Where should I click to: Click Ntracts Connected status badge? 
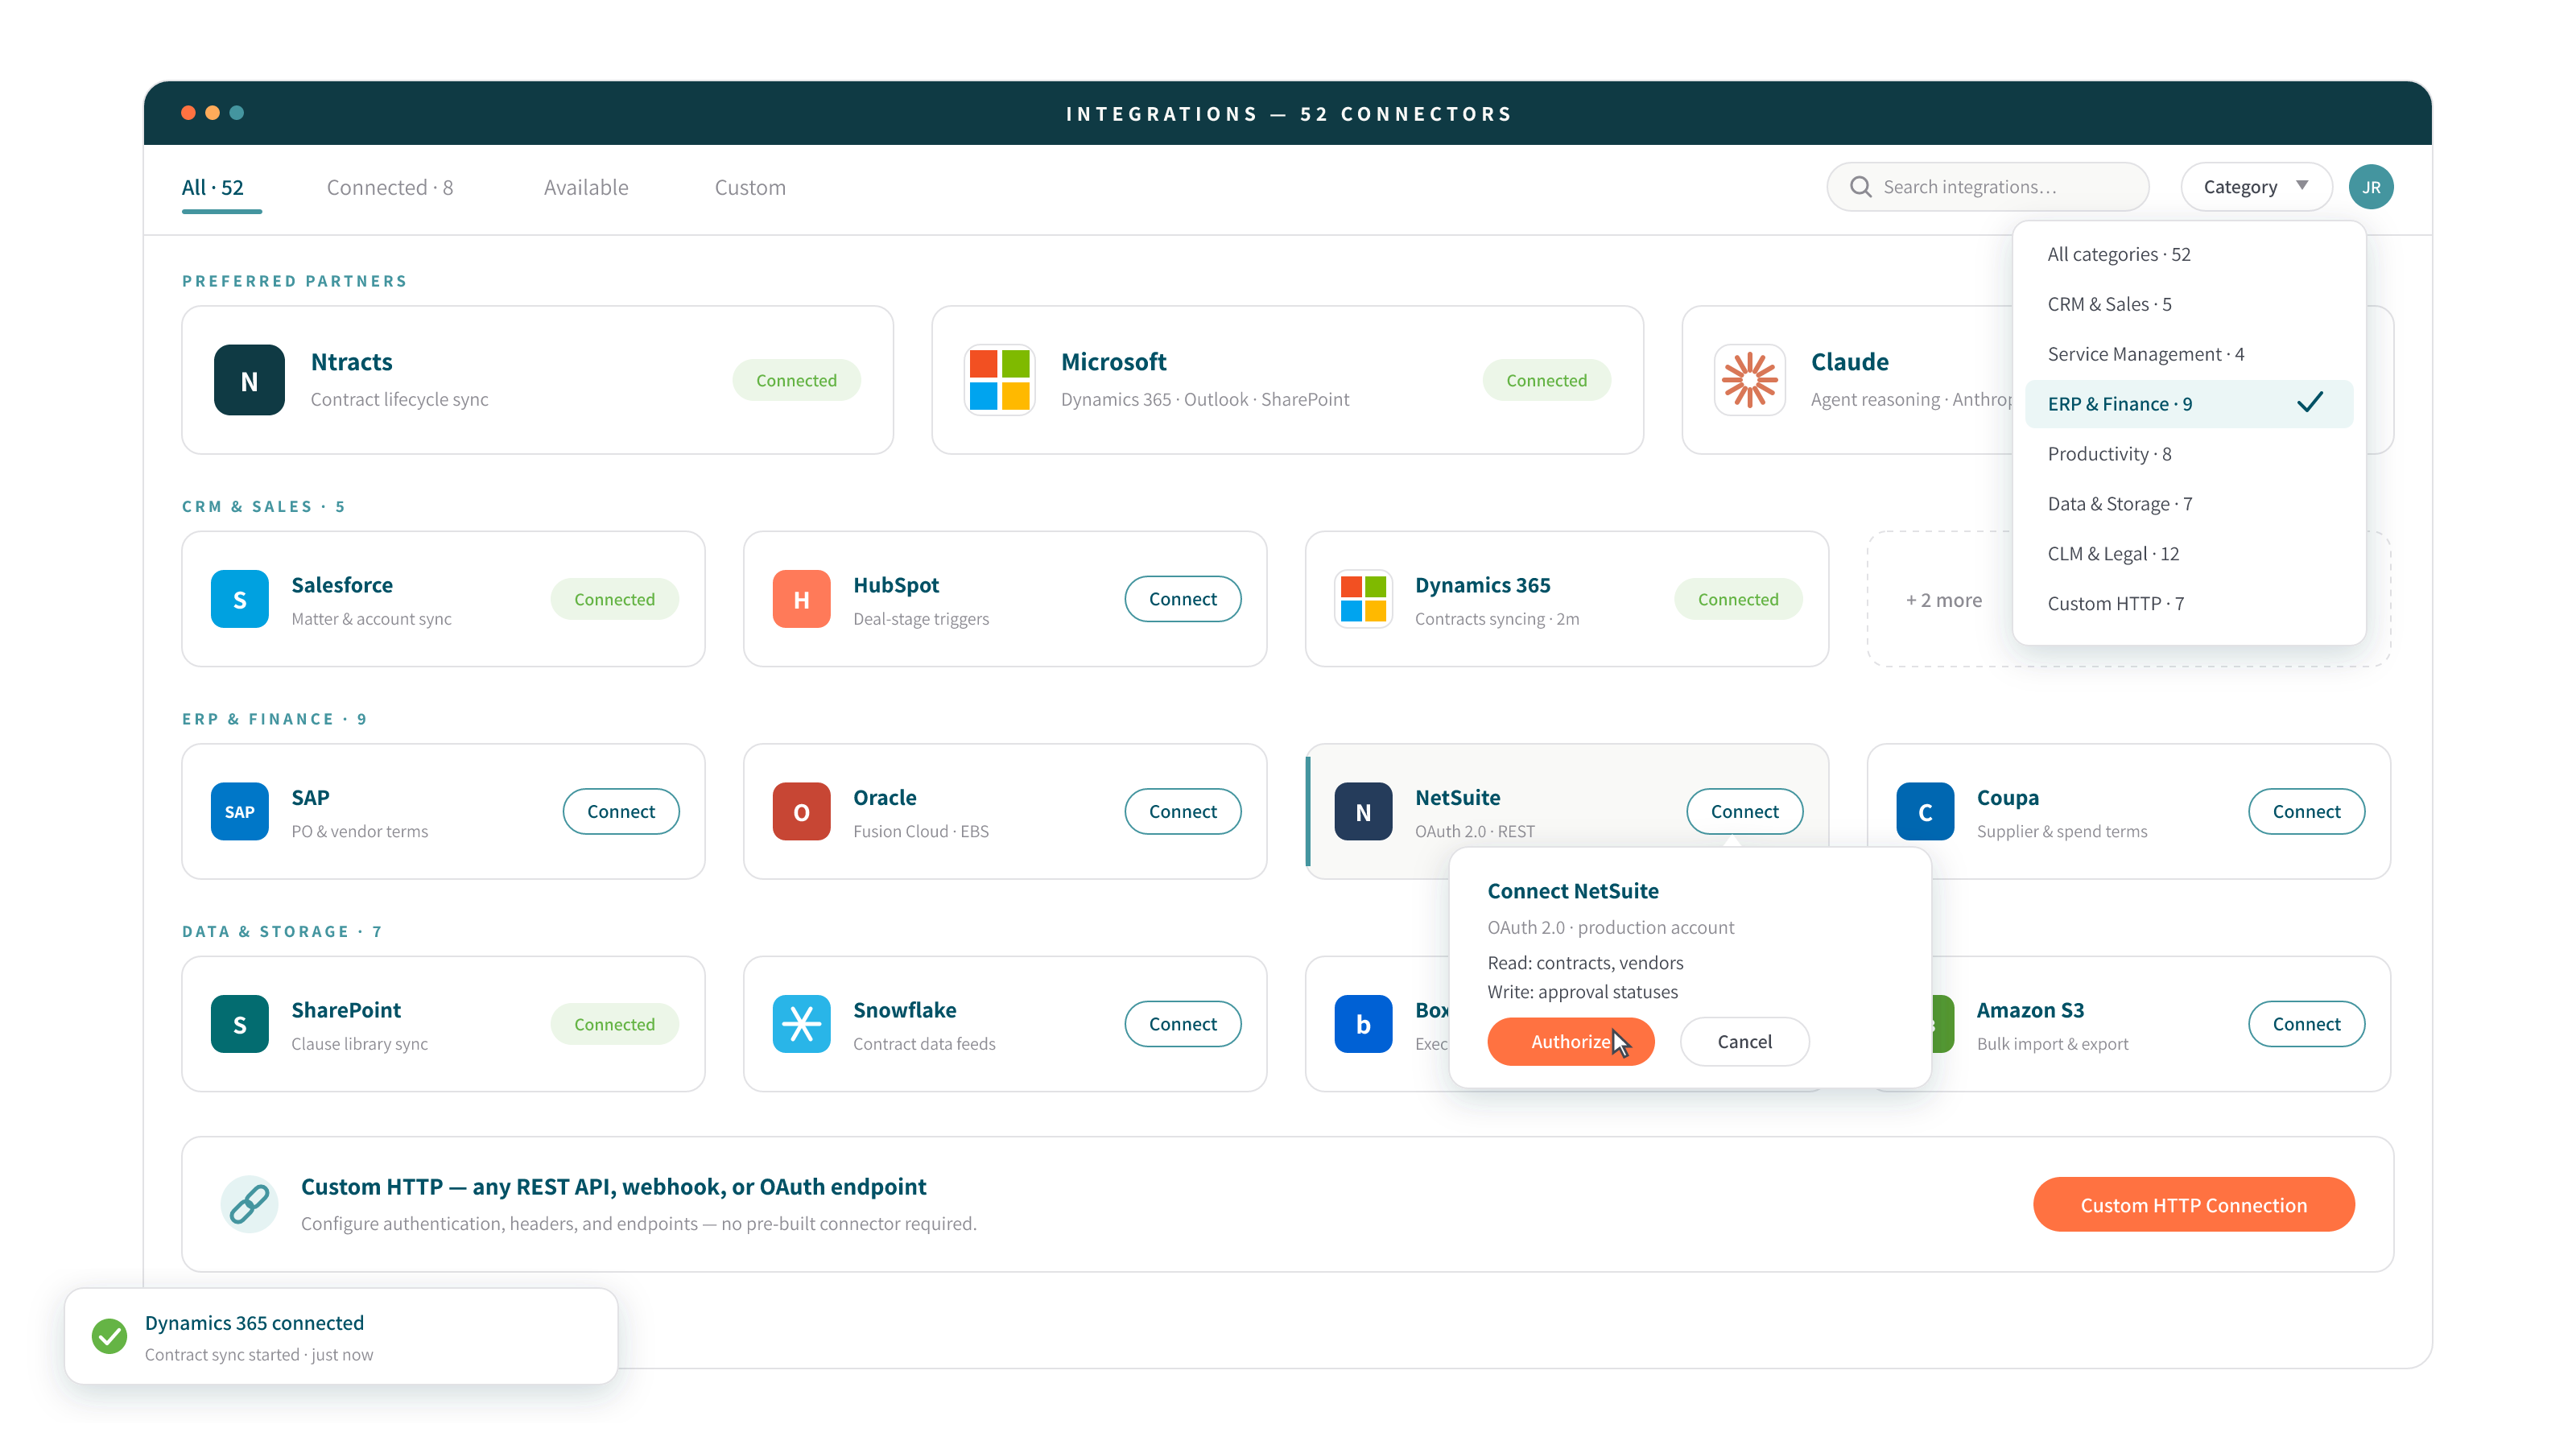coord(796,380)
